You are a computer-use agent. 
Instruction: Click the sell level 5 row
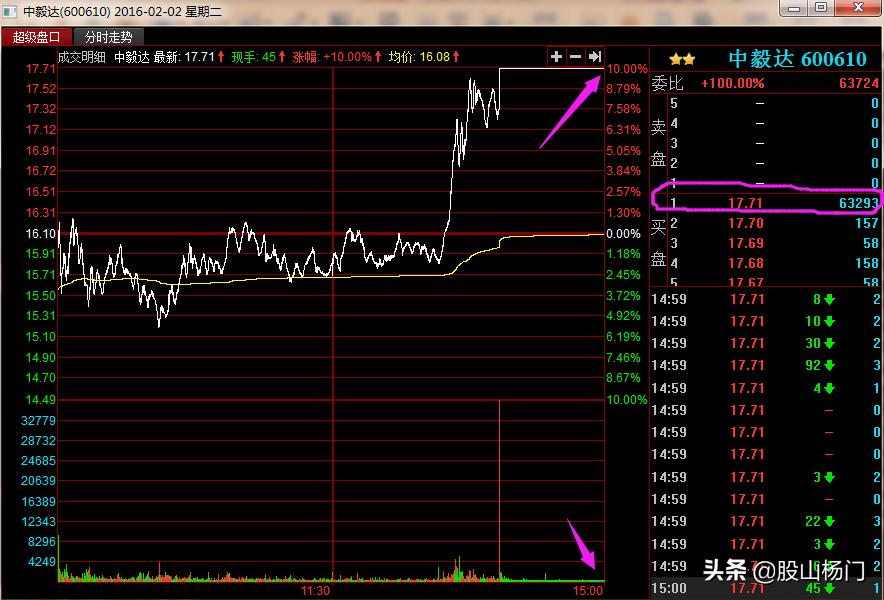774,103
